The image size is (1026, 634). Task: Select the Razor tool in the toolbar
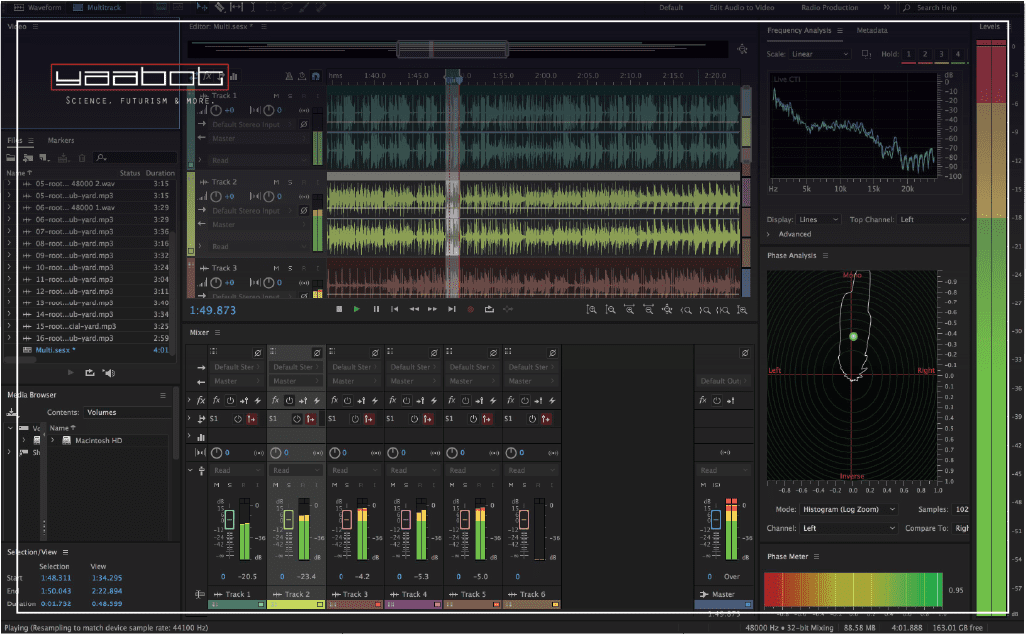(222, 6)
